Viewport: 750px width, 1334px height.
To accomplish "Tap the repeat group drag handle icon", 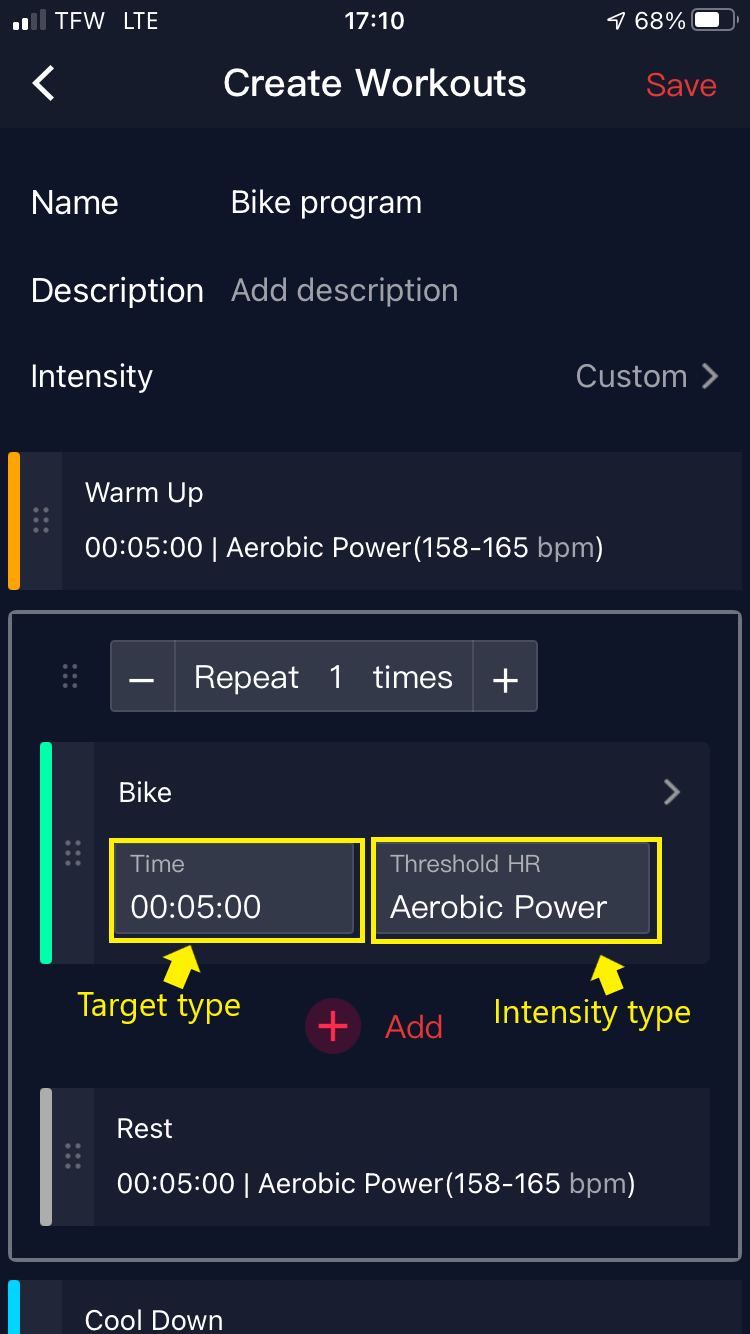I will 70,676.
